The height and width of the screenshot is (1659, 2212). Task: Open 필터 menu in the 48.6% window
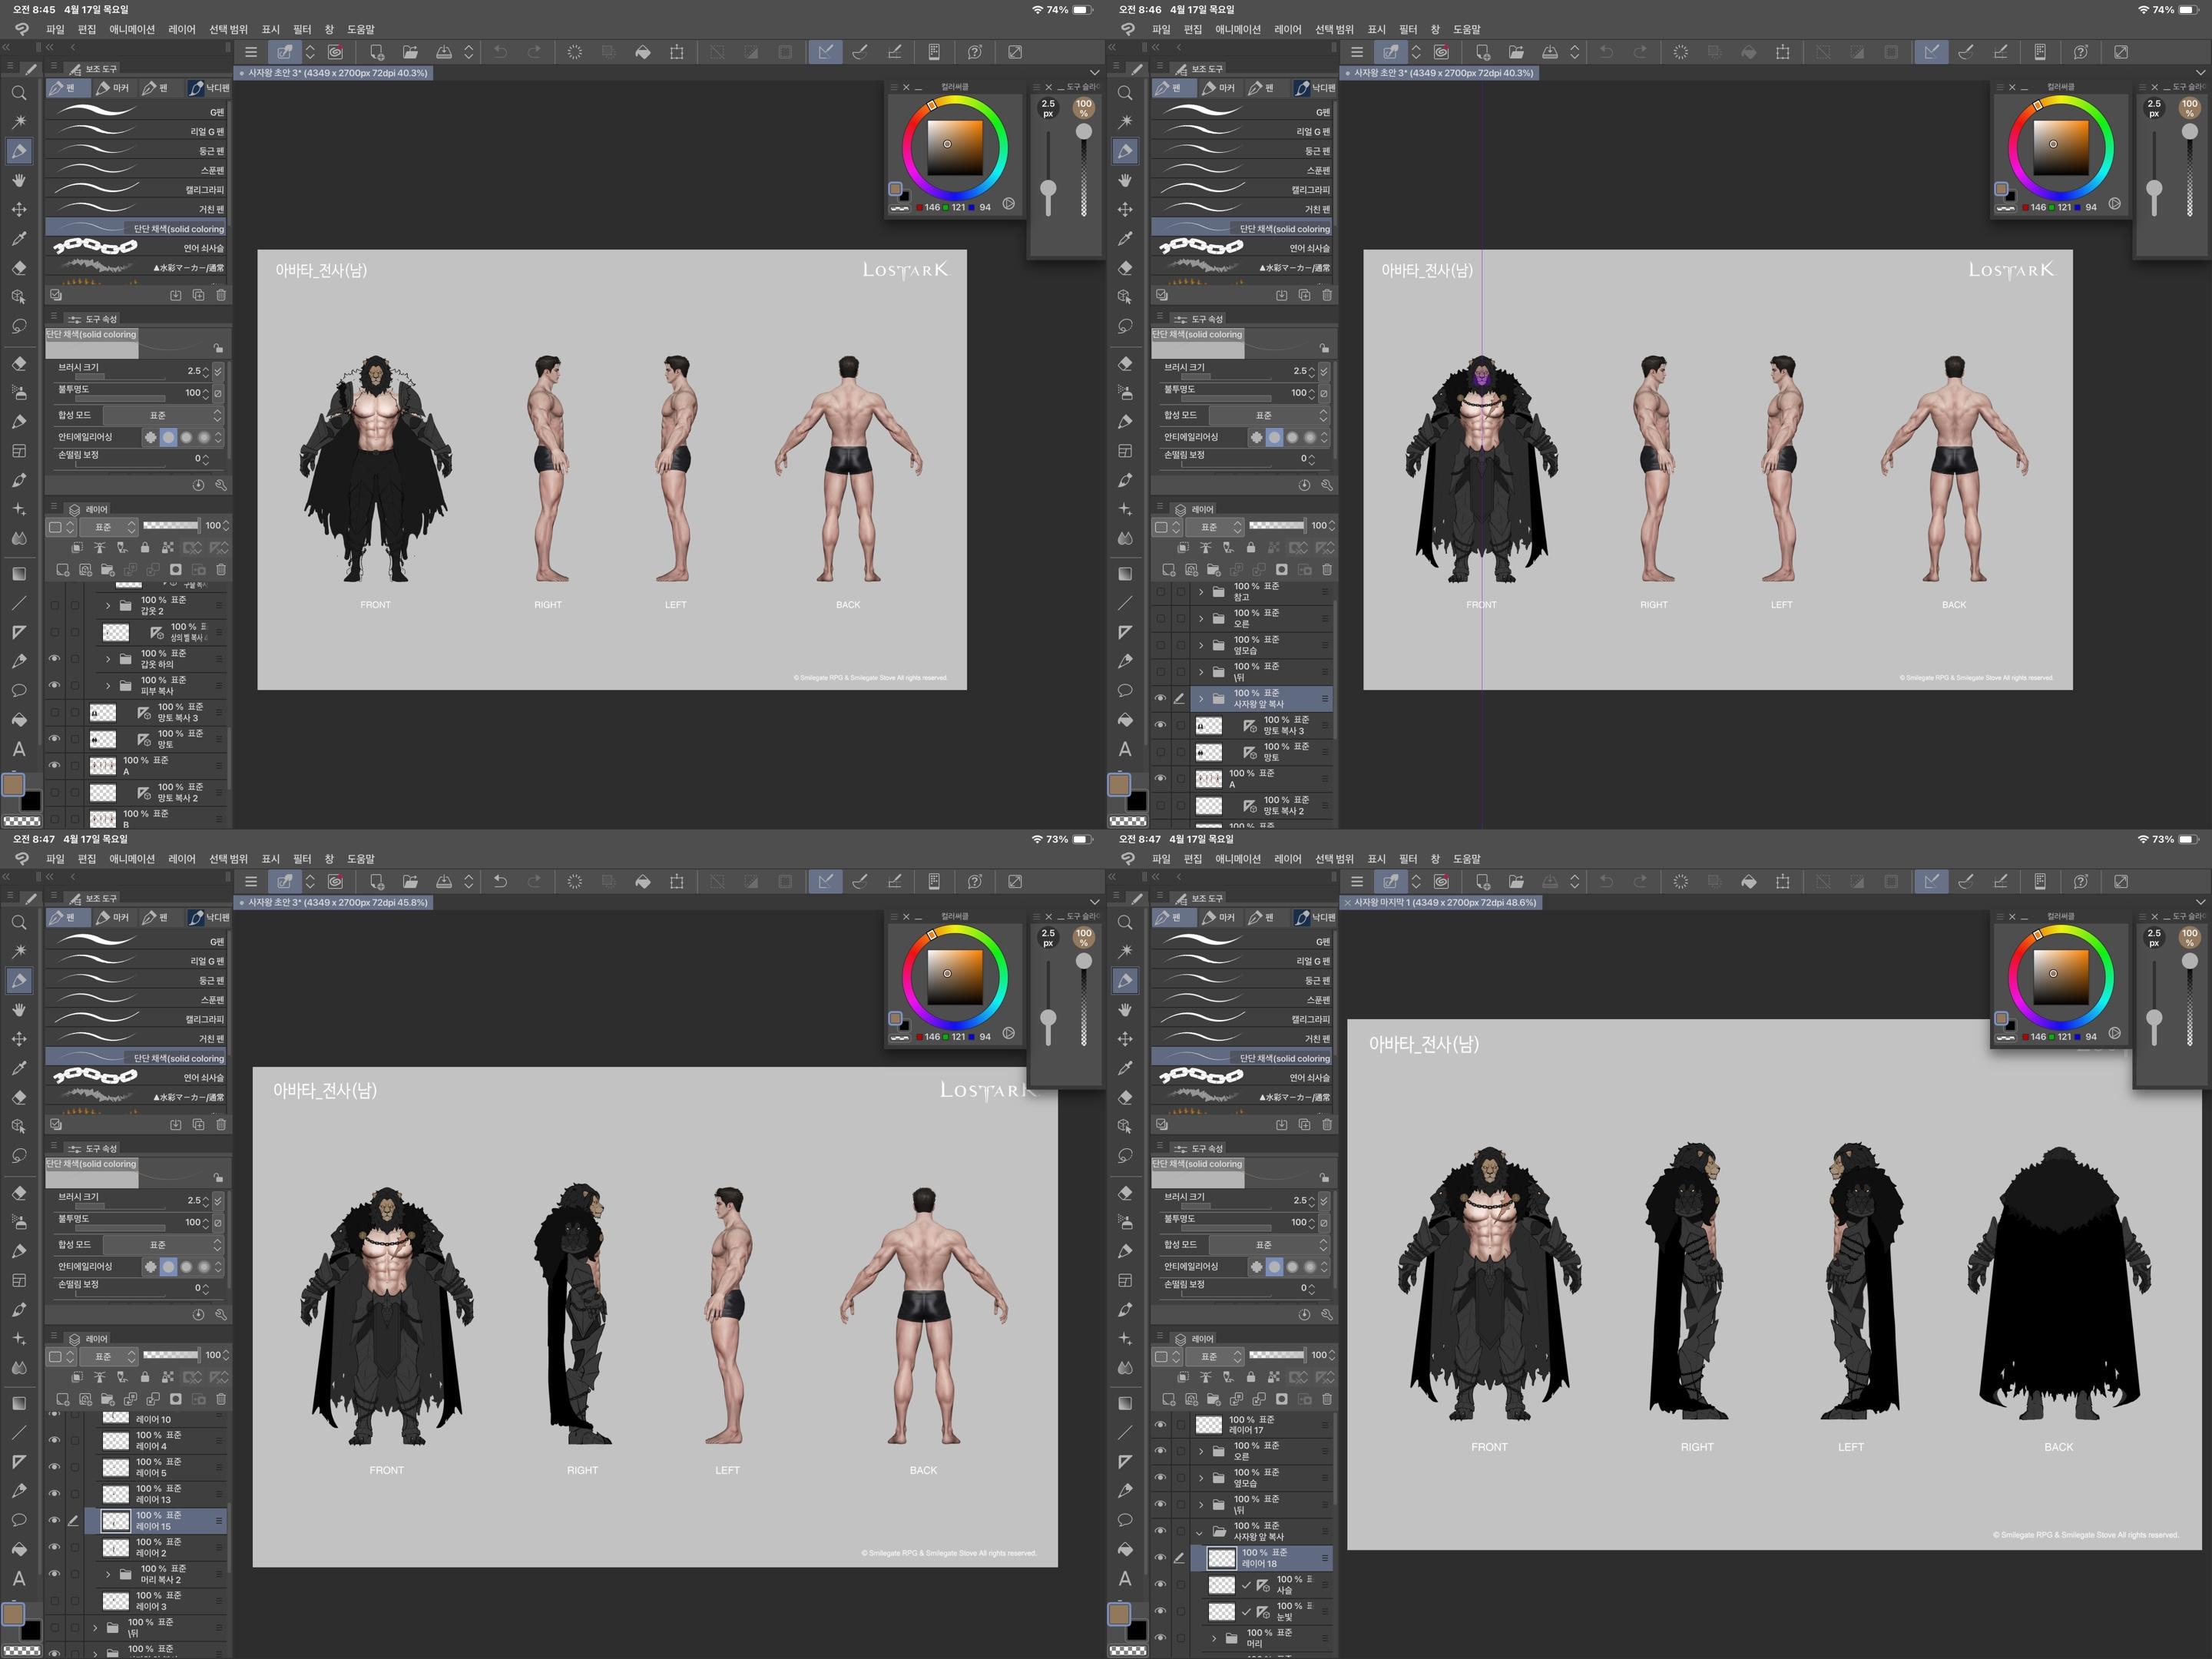(x=1408, y=859)
